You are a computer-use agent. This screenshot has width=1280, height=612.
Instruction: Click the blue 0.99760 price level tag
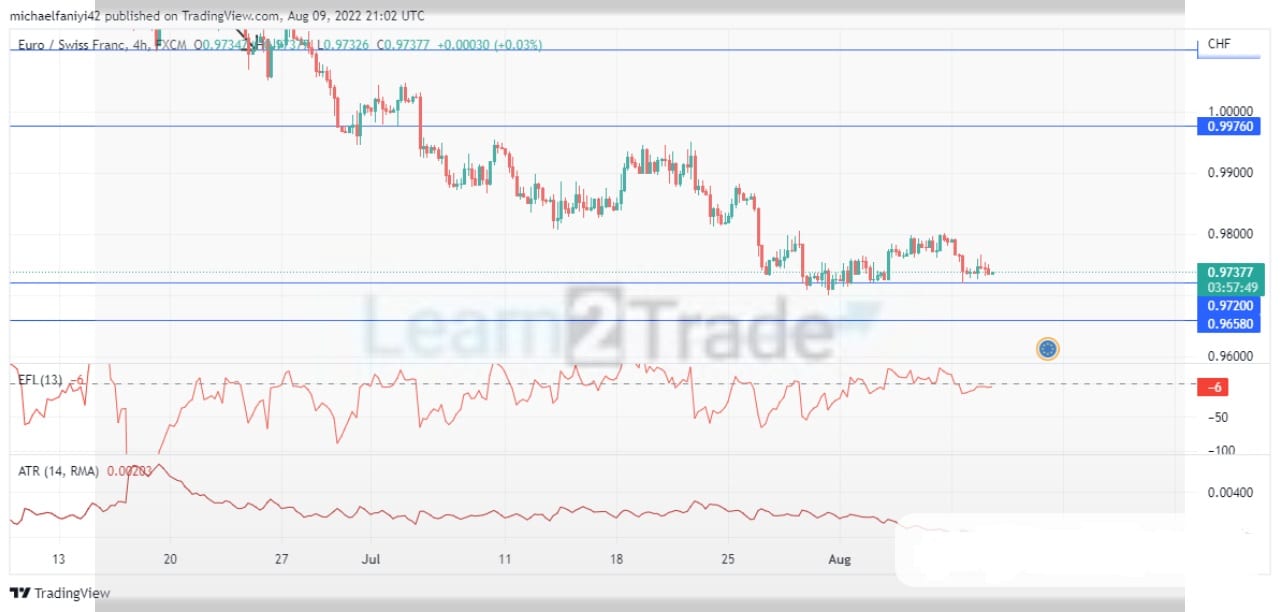(x=1228, y=126)
